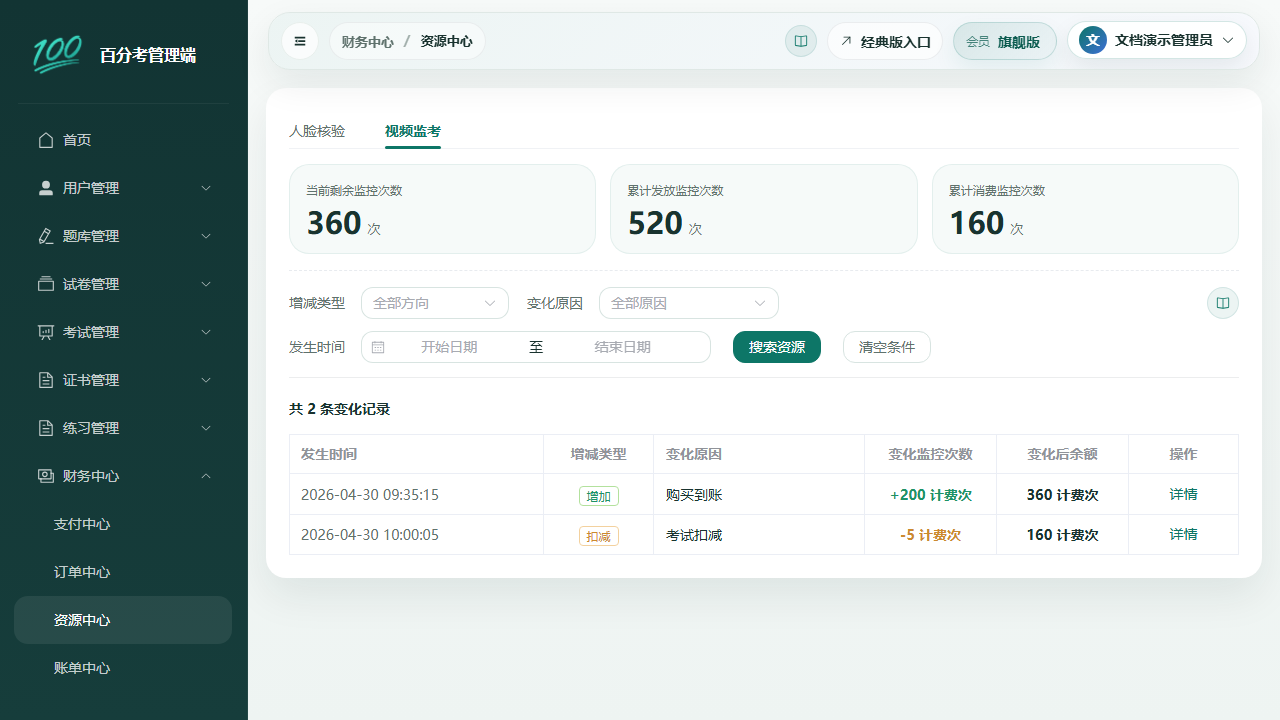Screen dimensions: 1280x720
Task: Click the 搜索资源 button
Action: pyautogui.click(x=777, y=347)
